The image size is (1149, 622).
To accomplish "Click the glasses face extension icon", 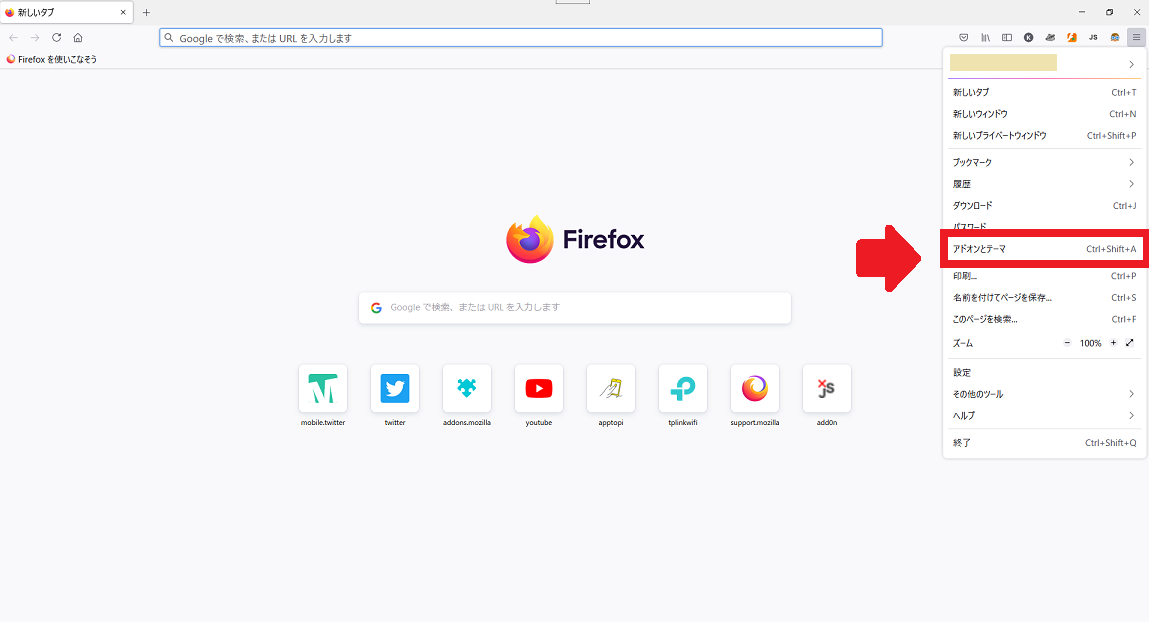I will [1115, 37].
